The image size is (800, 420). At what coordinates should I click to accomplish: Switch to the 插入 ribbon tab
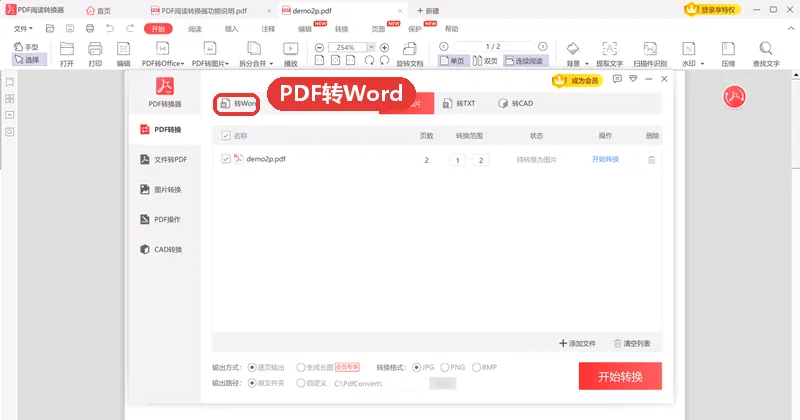pyautogui.click(x=232, y=29)
